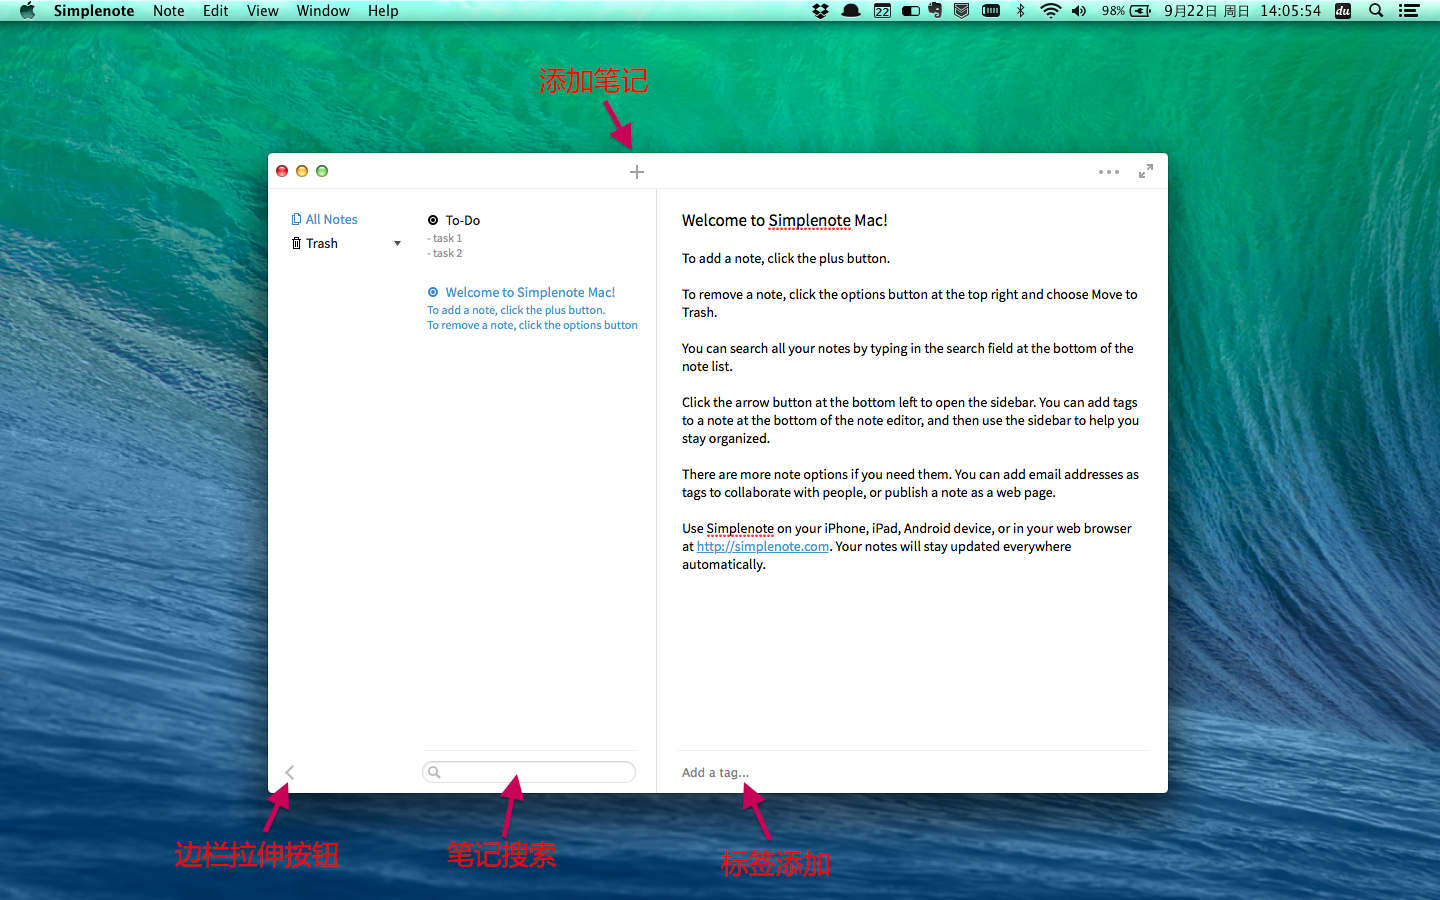Click the 'task 2' line under To-Do
Viewport: 1440px width, 900px height.
pos(444,253)
